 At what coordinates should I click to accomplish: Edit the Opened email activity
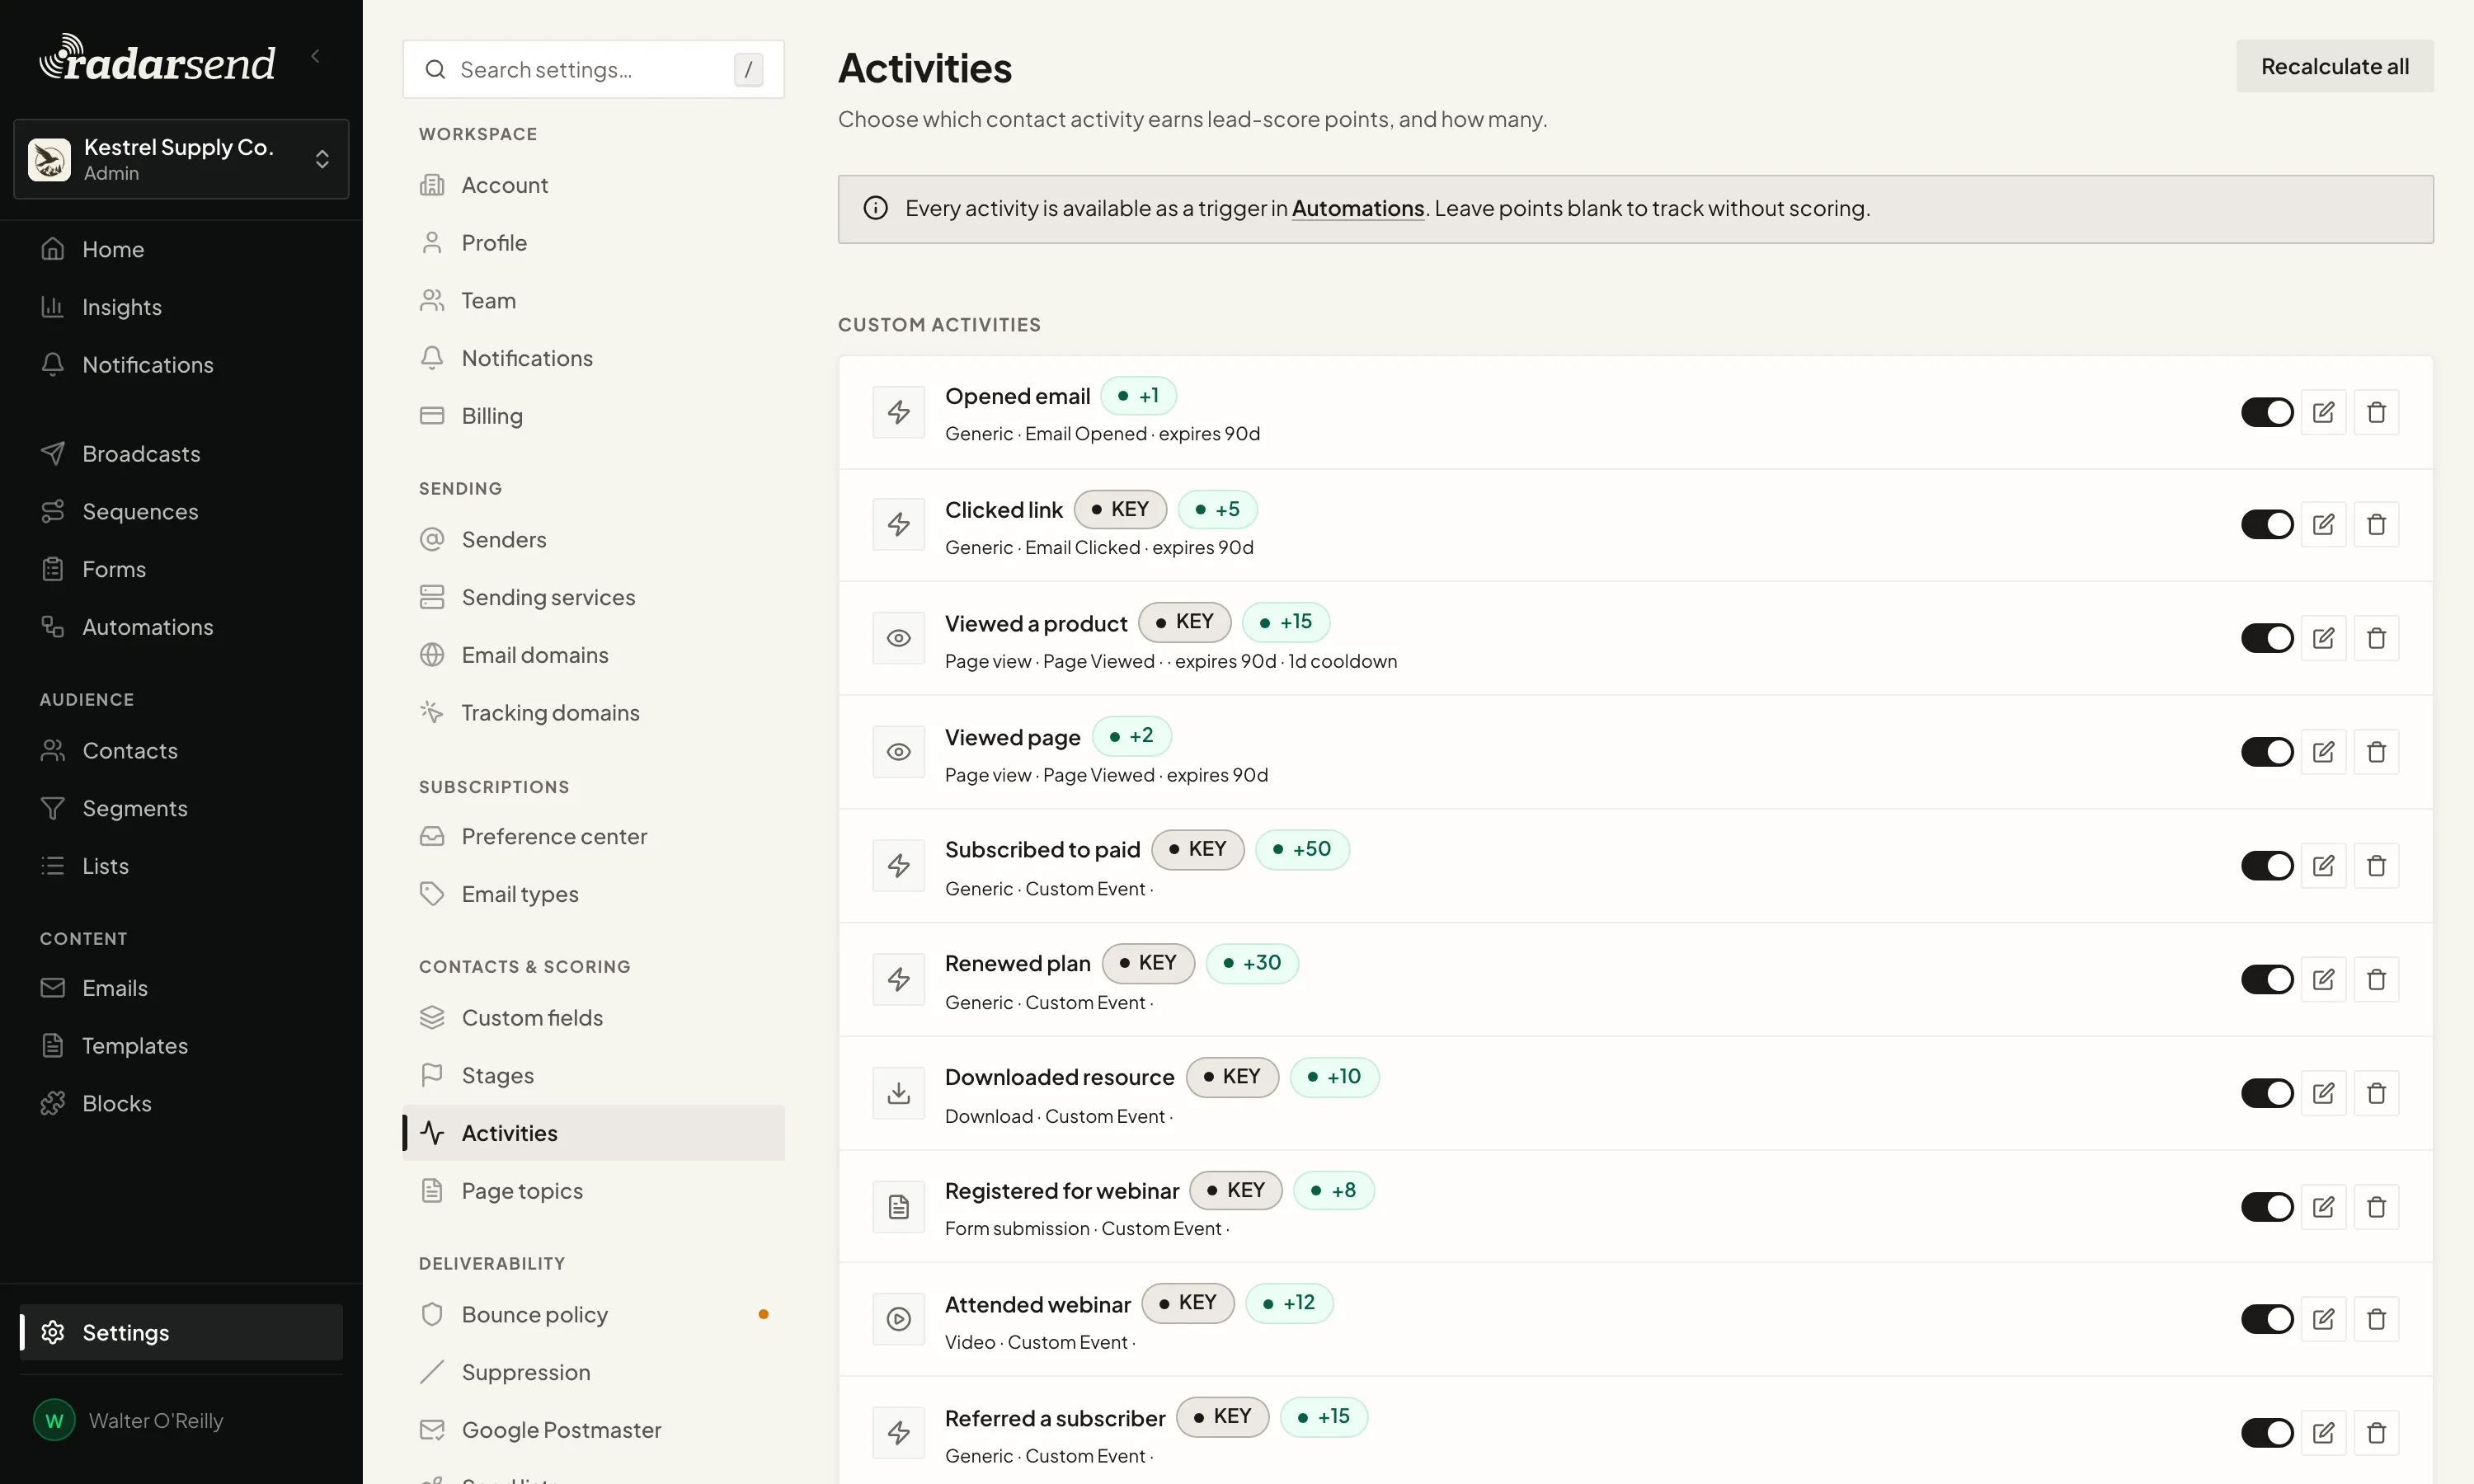2323,412
